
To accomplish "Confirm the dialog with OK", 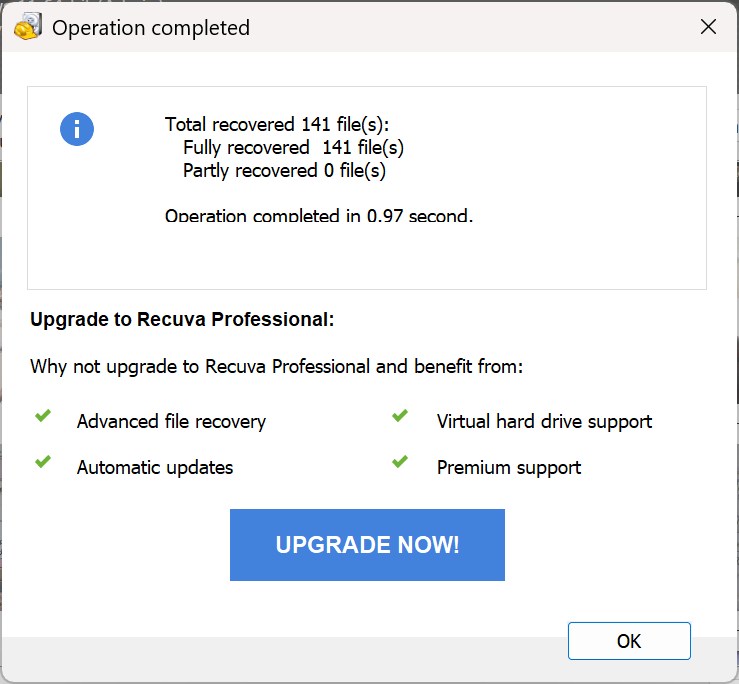I will pyautogui.click(x=629, y=641).
